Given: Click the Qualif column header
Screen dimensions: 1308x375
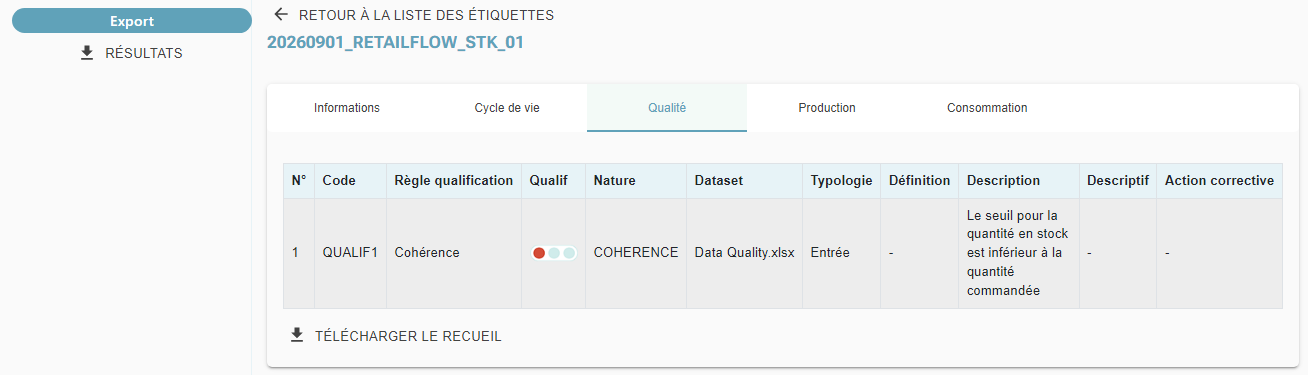Looking at the screenshot, I should (553, 181).
